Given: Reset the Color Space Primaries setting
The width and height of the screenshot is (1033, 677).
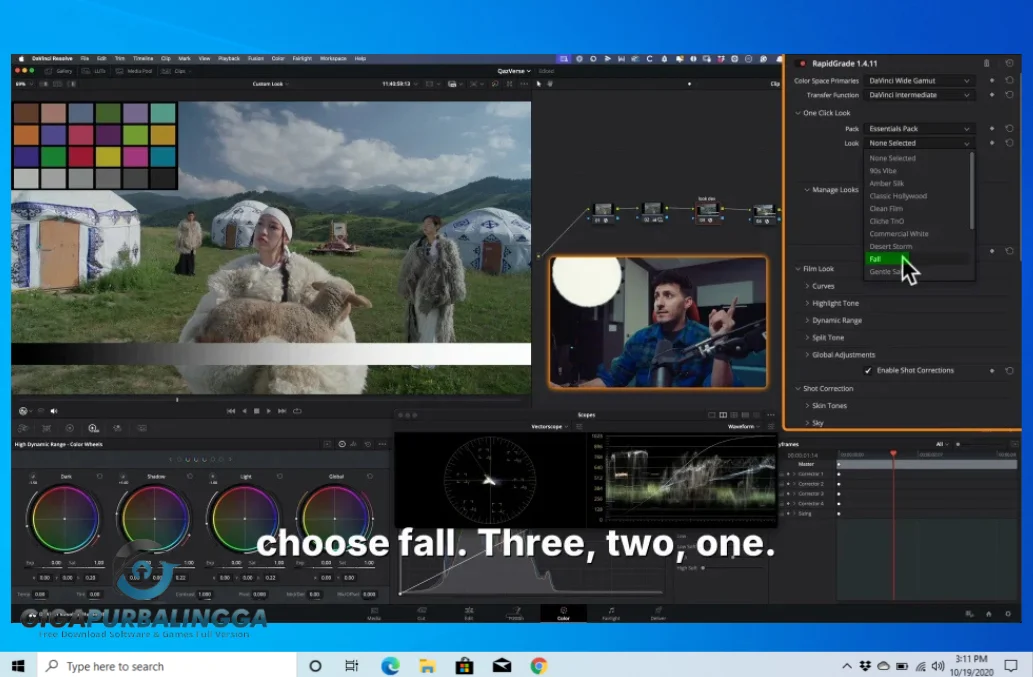Looking at the screenshot, I should click(x=1009, y=80).
